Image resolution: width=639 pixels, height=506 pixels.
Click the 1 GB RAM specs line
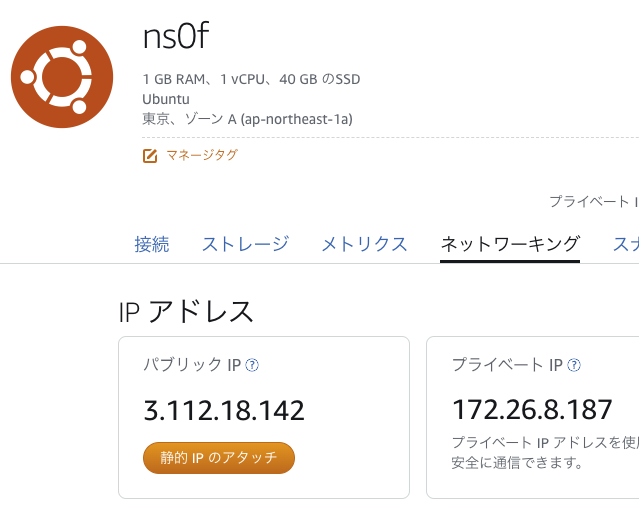tap(251, 79)
